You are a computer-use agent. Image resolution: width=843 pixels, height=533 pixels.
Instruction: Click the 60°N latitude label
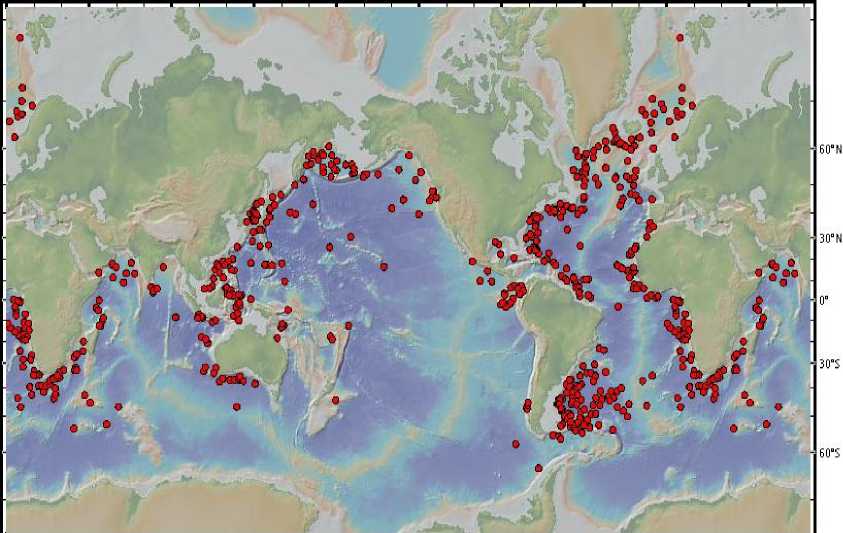[x=830, y=150]
